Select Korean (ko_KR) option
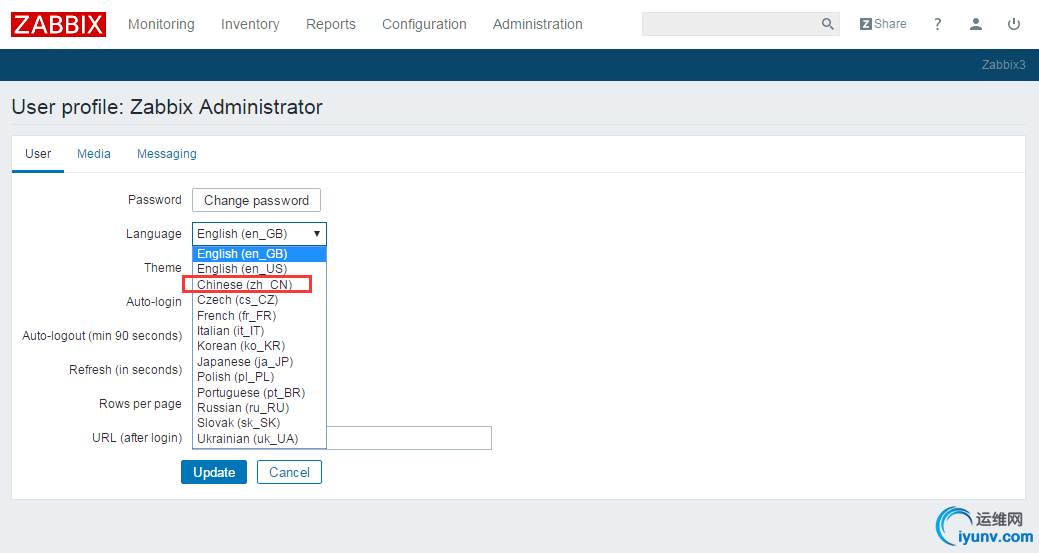 259,346
